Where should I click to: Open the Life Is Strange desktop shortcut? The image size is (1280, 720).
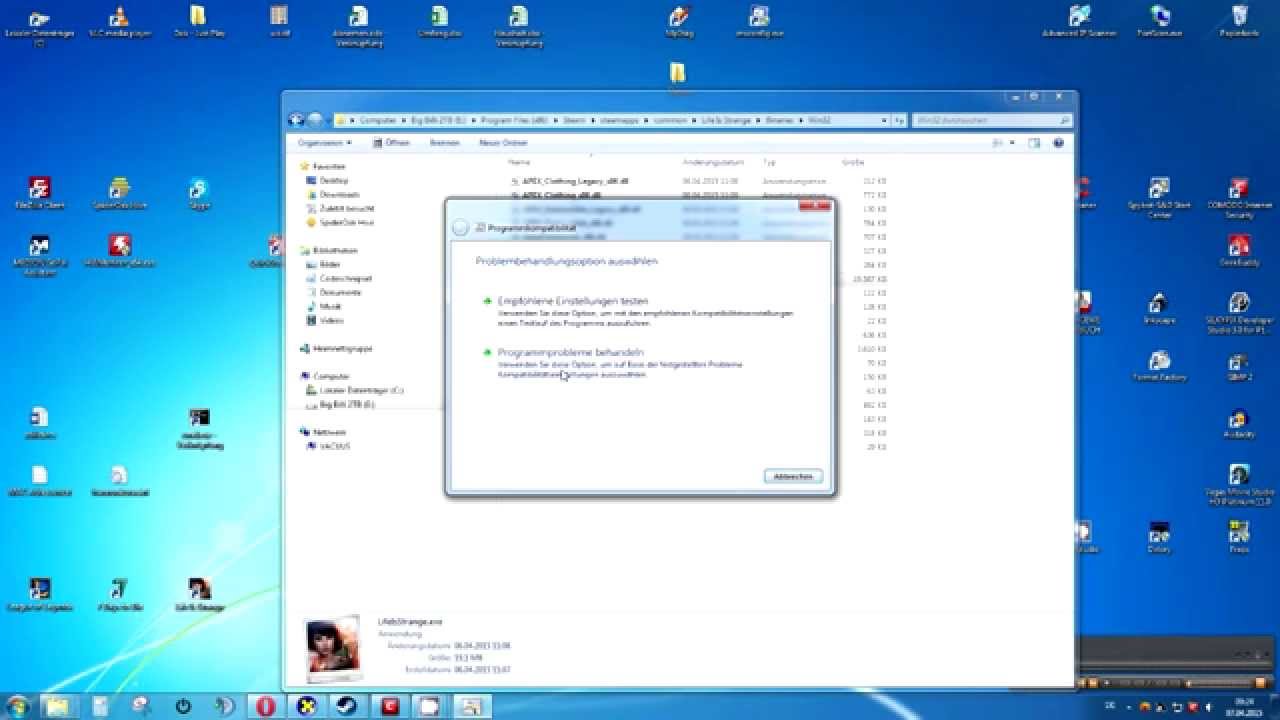point(199,595)
